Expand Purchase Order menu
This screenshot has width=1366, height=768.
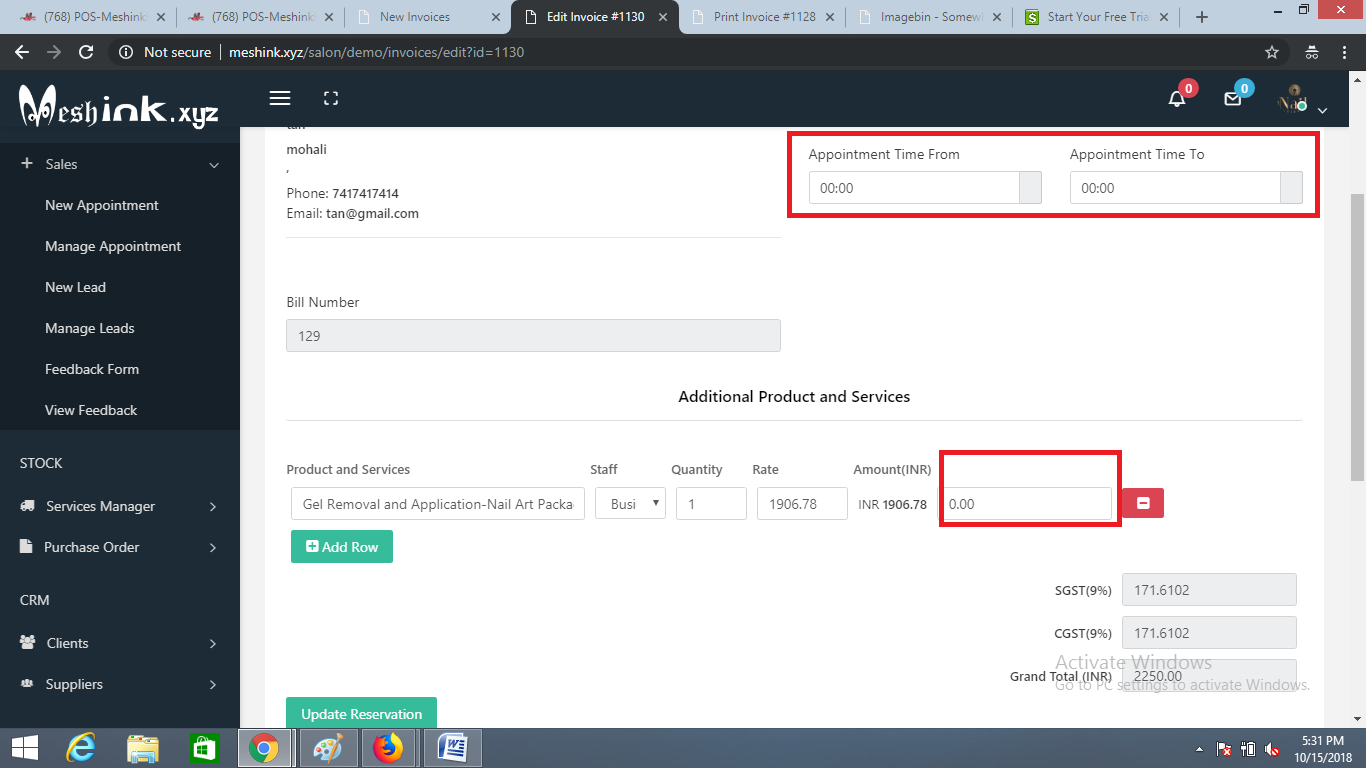120,547
